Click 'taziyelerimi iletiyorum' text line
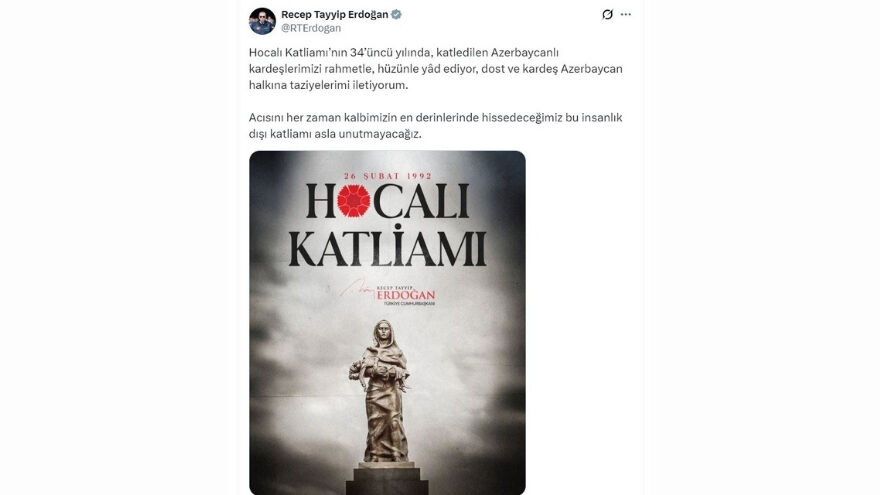The image size is (880, 495). click(x=349, y=85)
